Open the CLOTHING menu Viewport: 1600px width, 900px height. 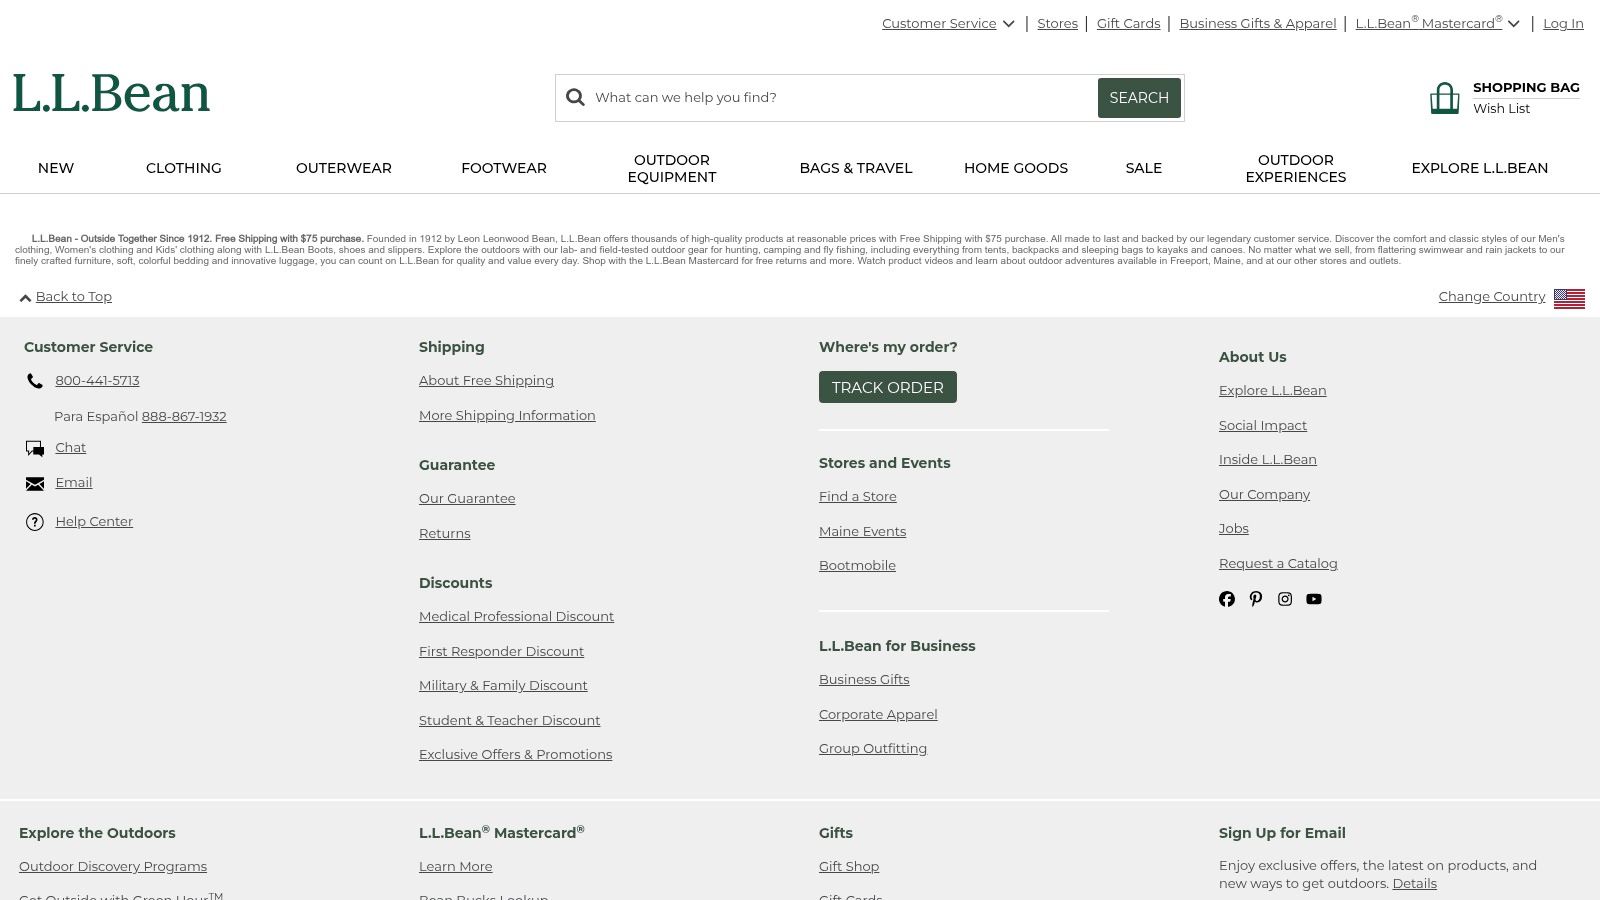[x=184, y=168]
